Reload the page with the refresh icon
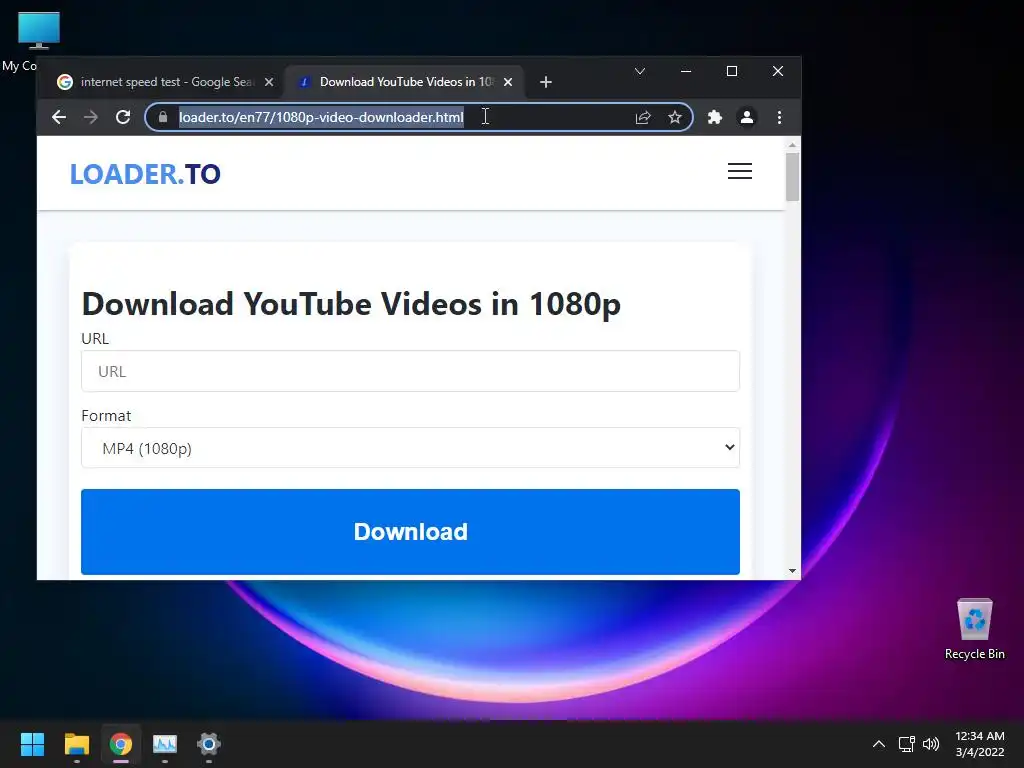This screenshot has width=1024, height=768. [x=123, y=117]
